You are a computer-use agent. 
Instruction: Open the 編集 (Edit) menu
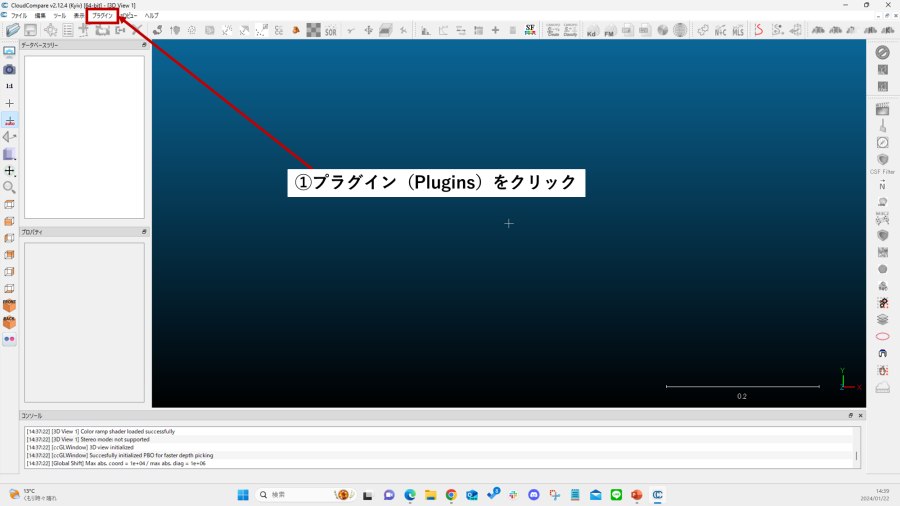pos(40,15)
